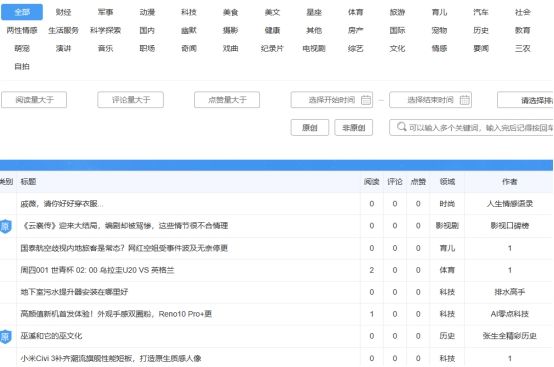Pick the 房产 category filter

click(x=355, y=30)
